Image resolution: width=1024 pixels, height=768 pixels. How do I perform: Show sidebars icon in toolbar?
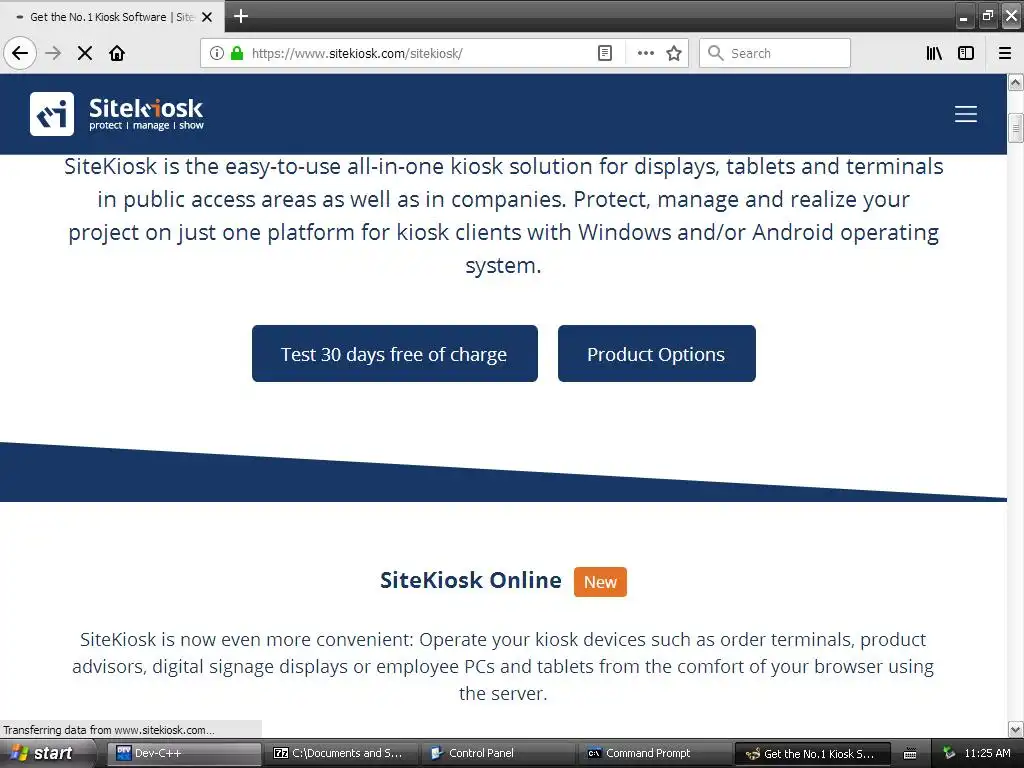966,53
